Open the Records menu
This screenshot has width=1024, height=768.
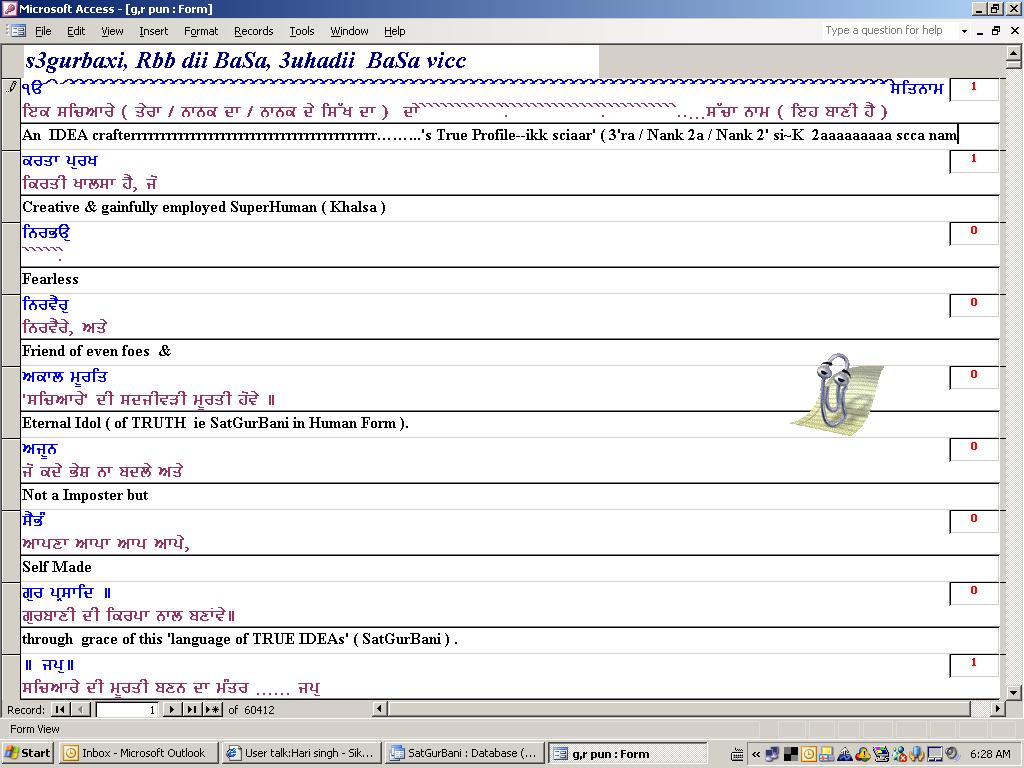point(253,31)
